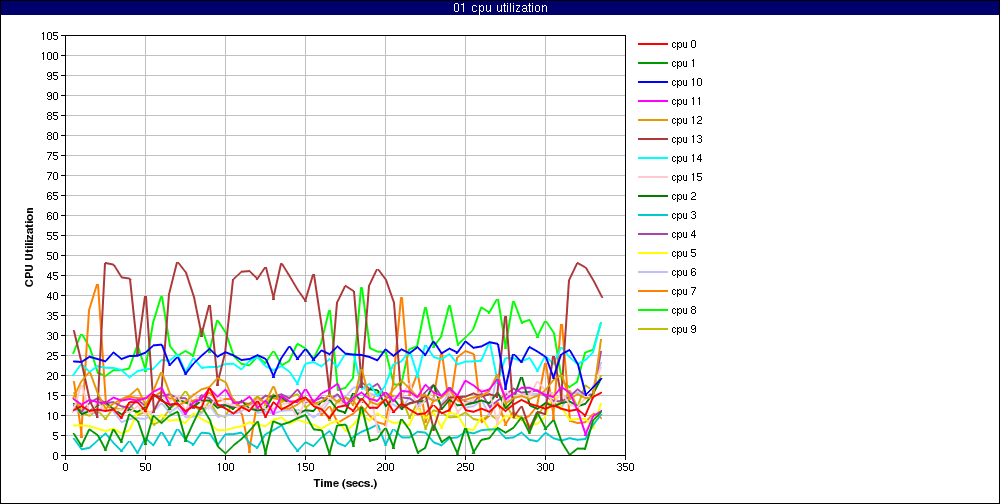Select the 'cpu 6' legend label
Image resolution: width=1000 pixels, height=504 pixels.
pyautogui.click(x=684, y=272)
